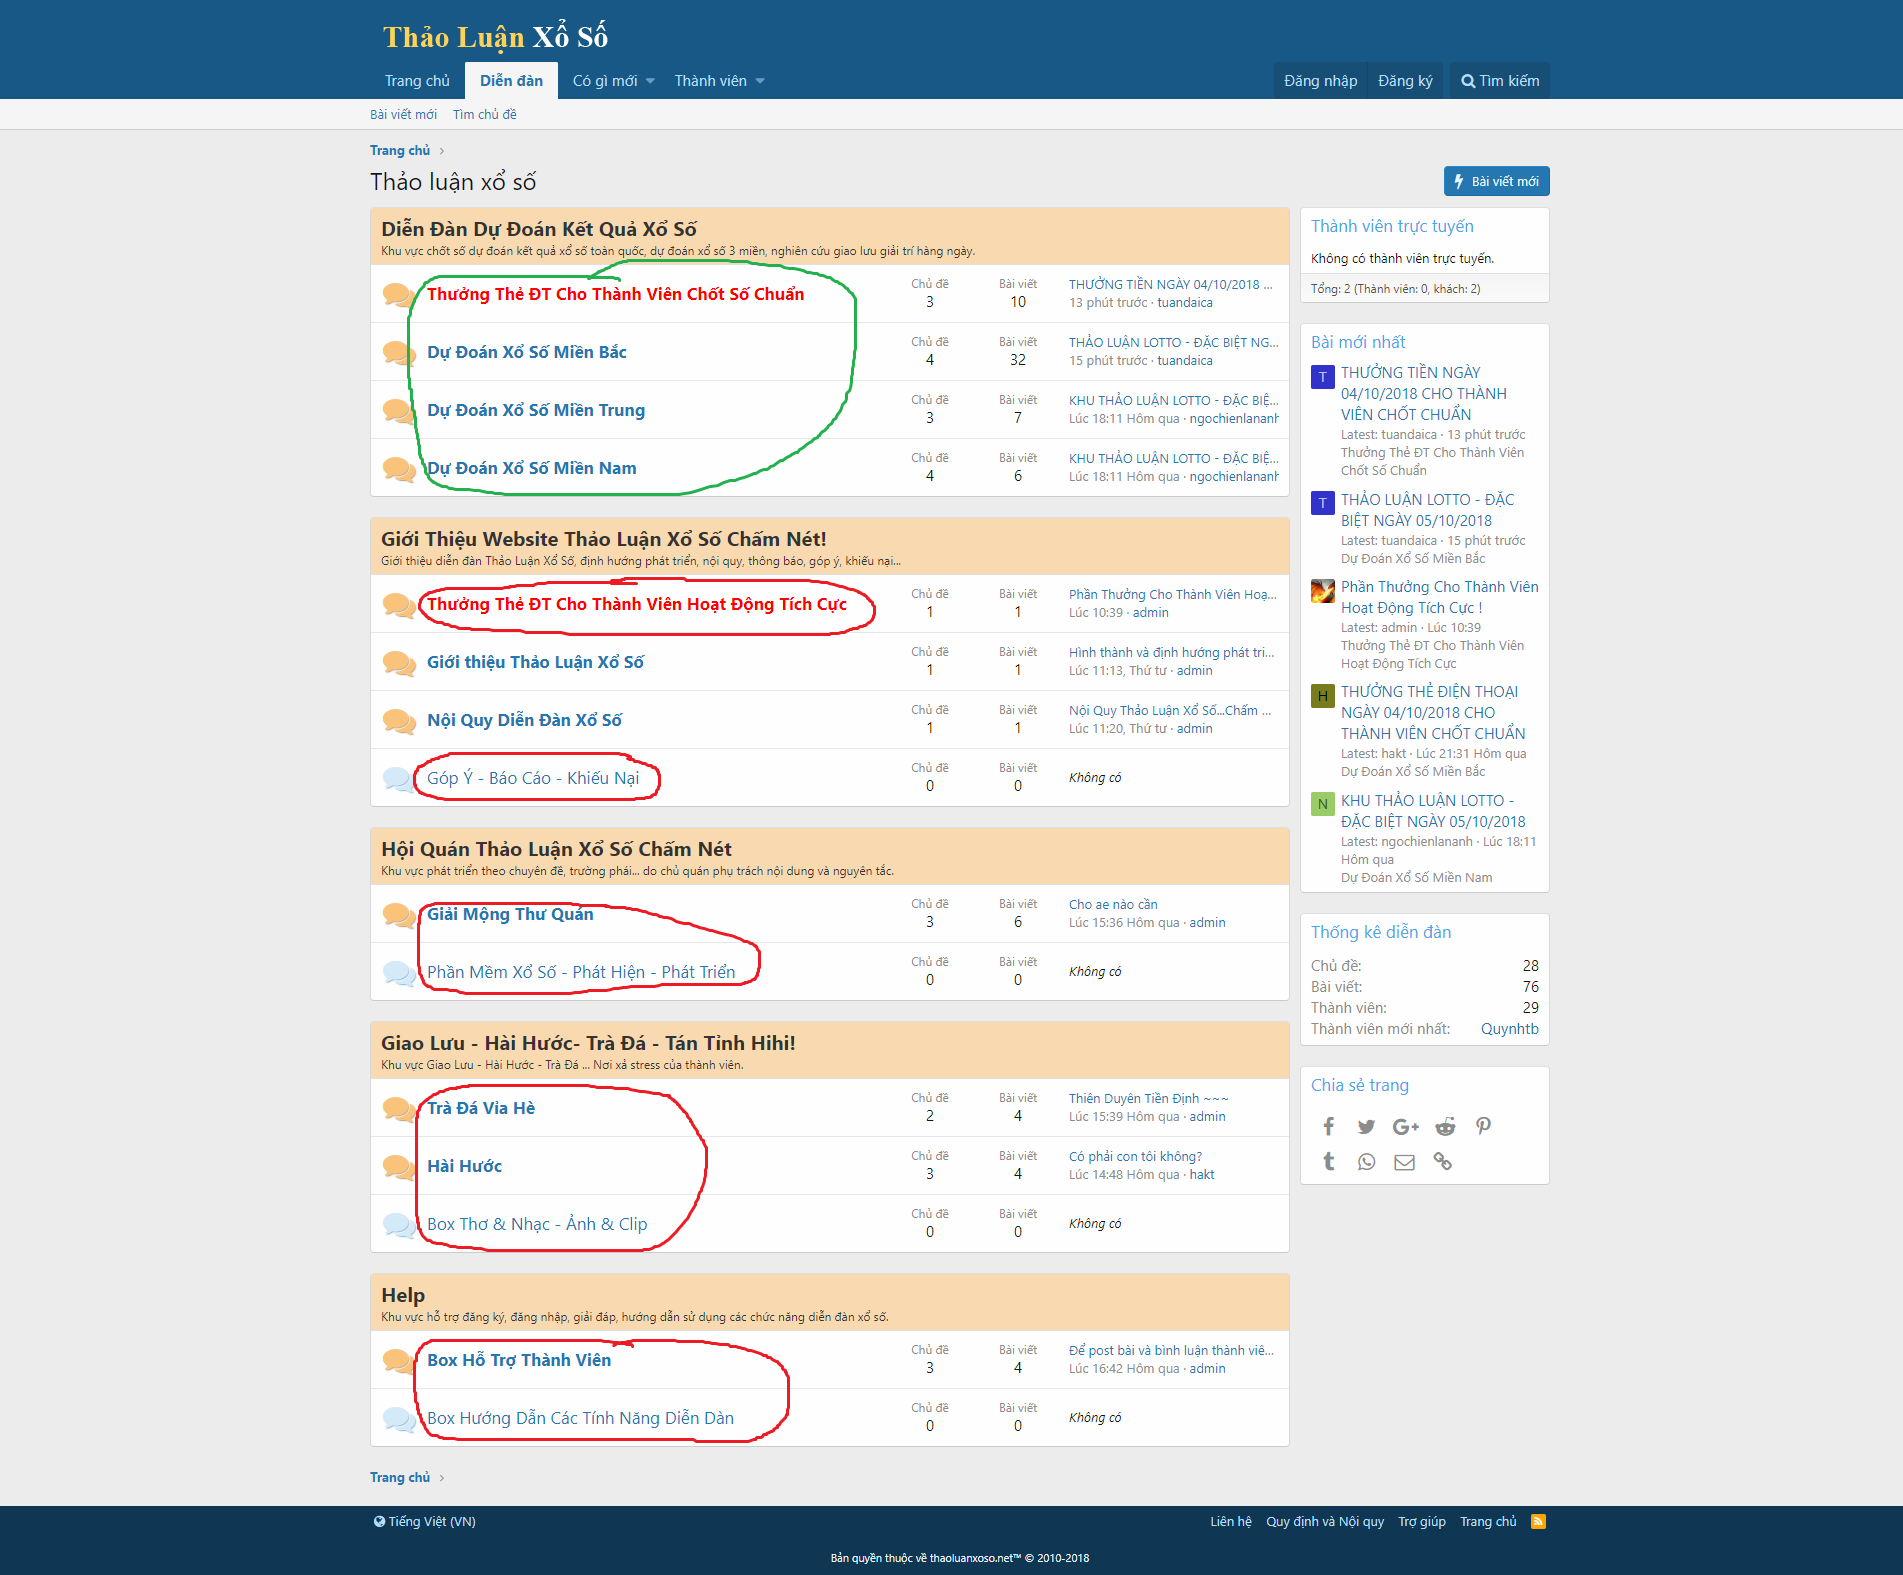The height and width of the screenshot is (1575, 1903).
Task: Share the page on Google+
Action: click(x=1405, y=1126)
